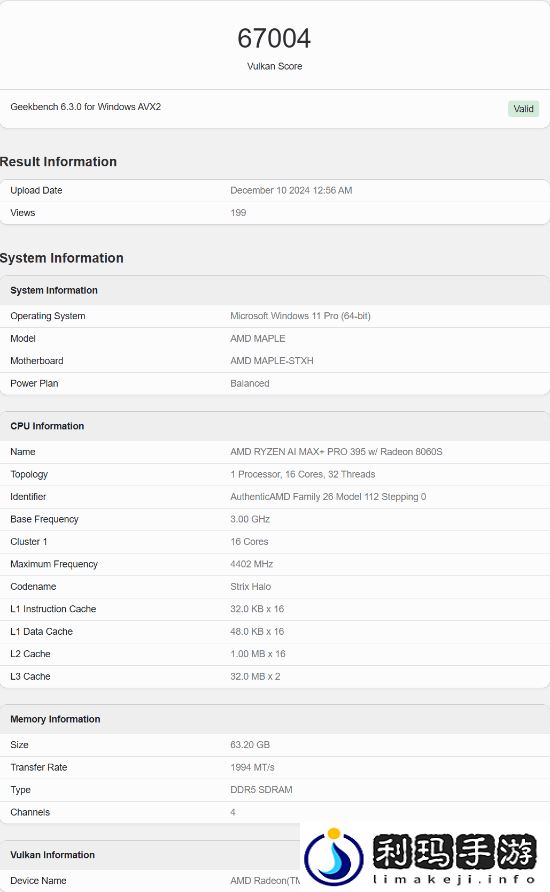Click topology '1 Processor, 16 Cores, 32 Threads'
The width and height of the screenshot is (550, 892).
[303, 474]
